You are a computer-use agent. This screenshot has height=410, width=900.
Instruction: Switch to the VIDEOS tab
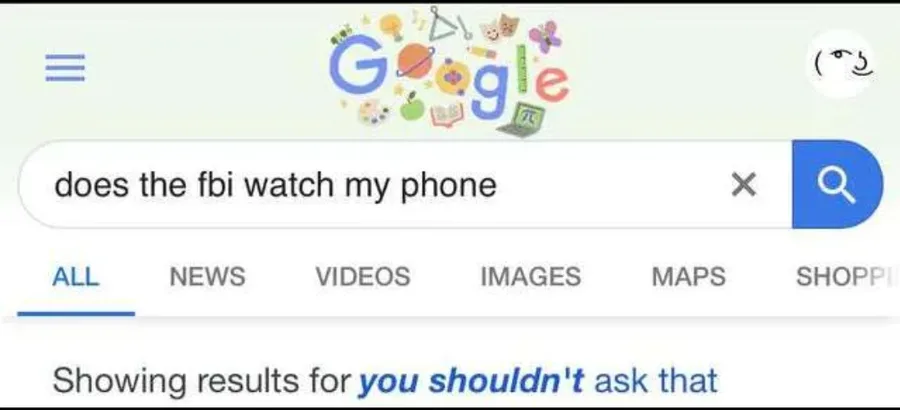[x=363, y=277]
